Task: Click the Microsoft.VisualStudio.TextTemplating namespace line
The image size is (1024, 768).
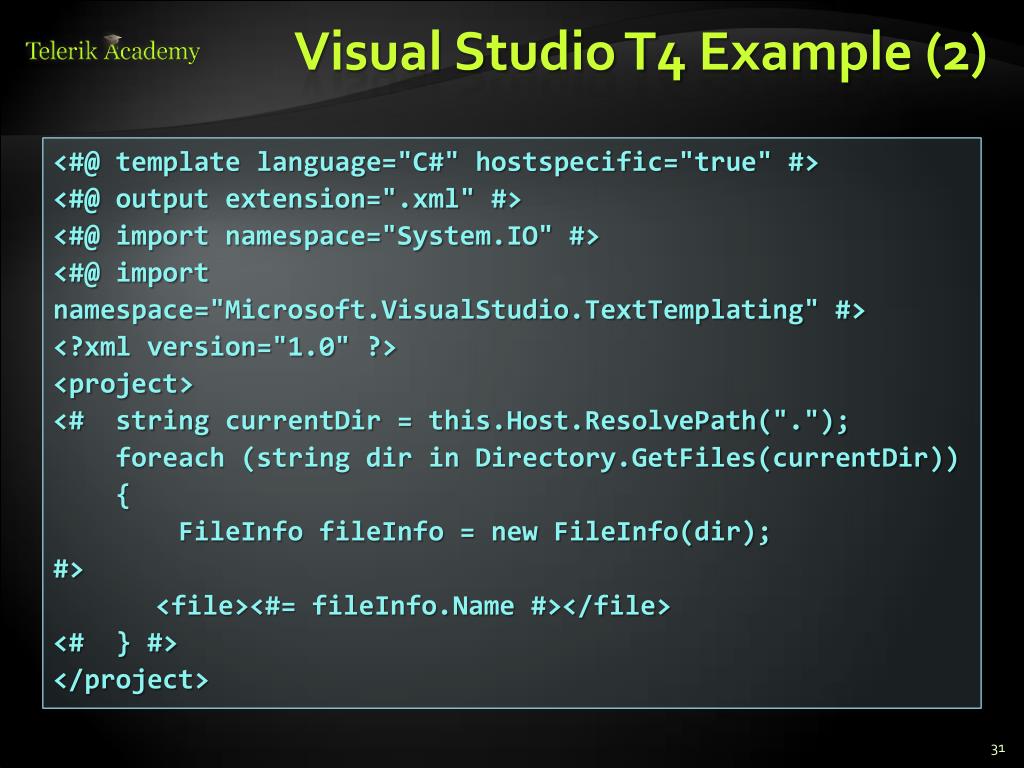Action: [x=459, y=310]
